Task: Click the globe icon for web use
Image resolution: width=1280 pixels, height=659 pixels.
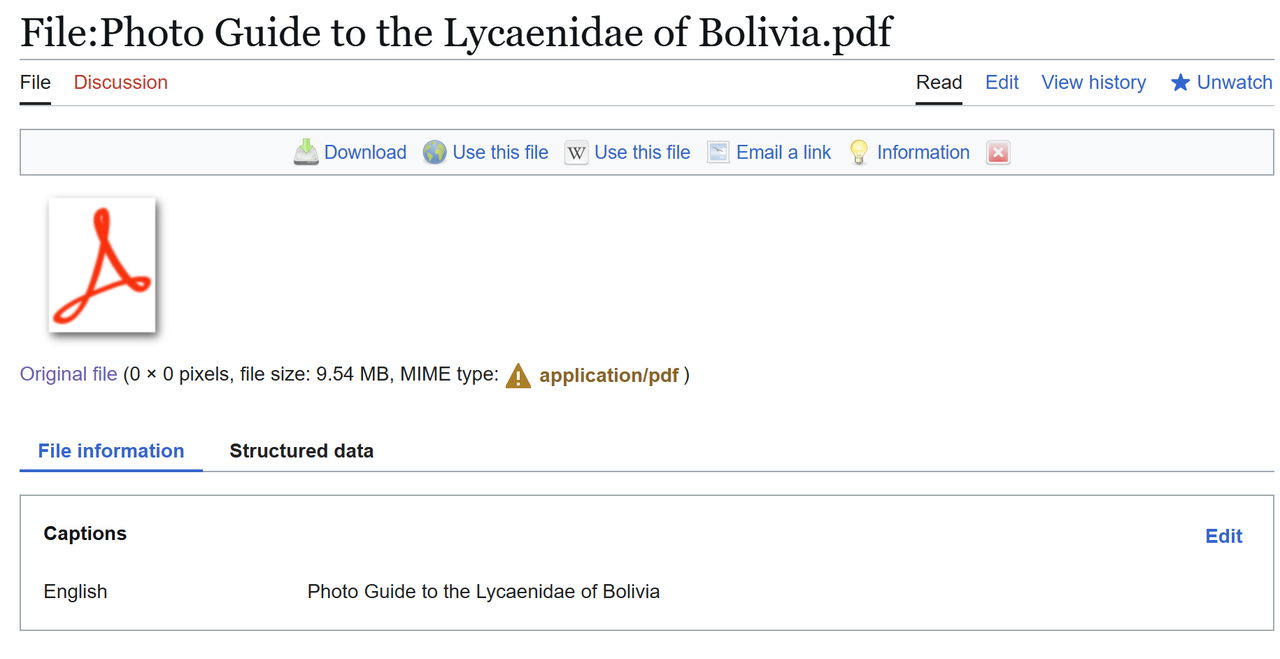Action: point(434,153)
